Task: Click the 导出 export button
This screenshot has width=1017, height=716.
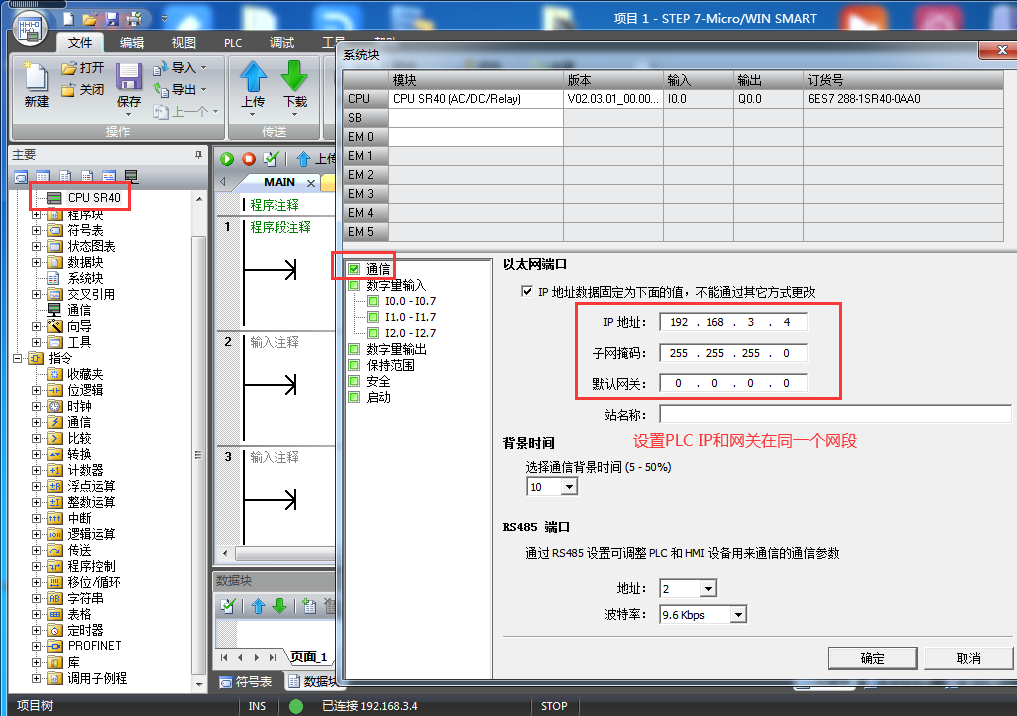Action: (x=180, y=90)
